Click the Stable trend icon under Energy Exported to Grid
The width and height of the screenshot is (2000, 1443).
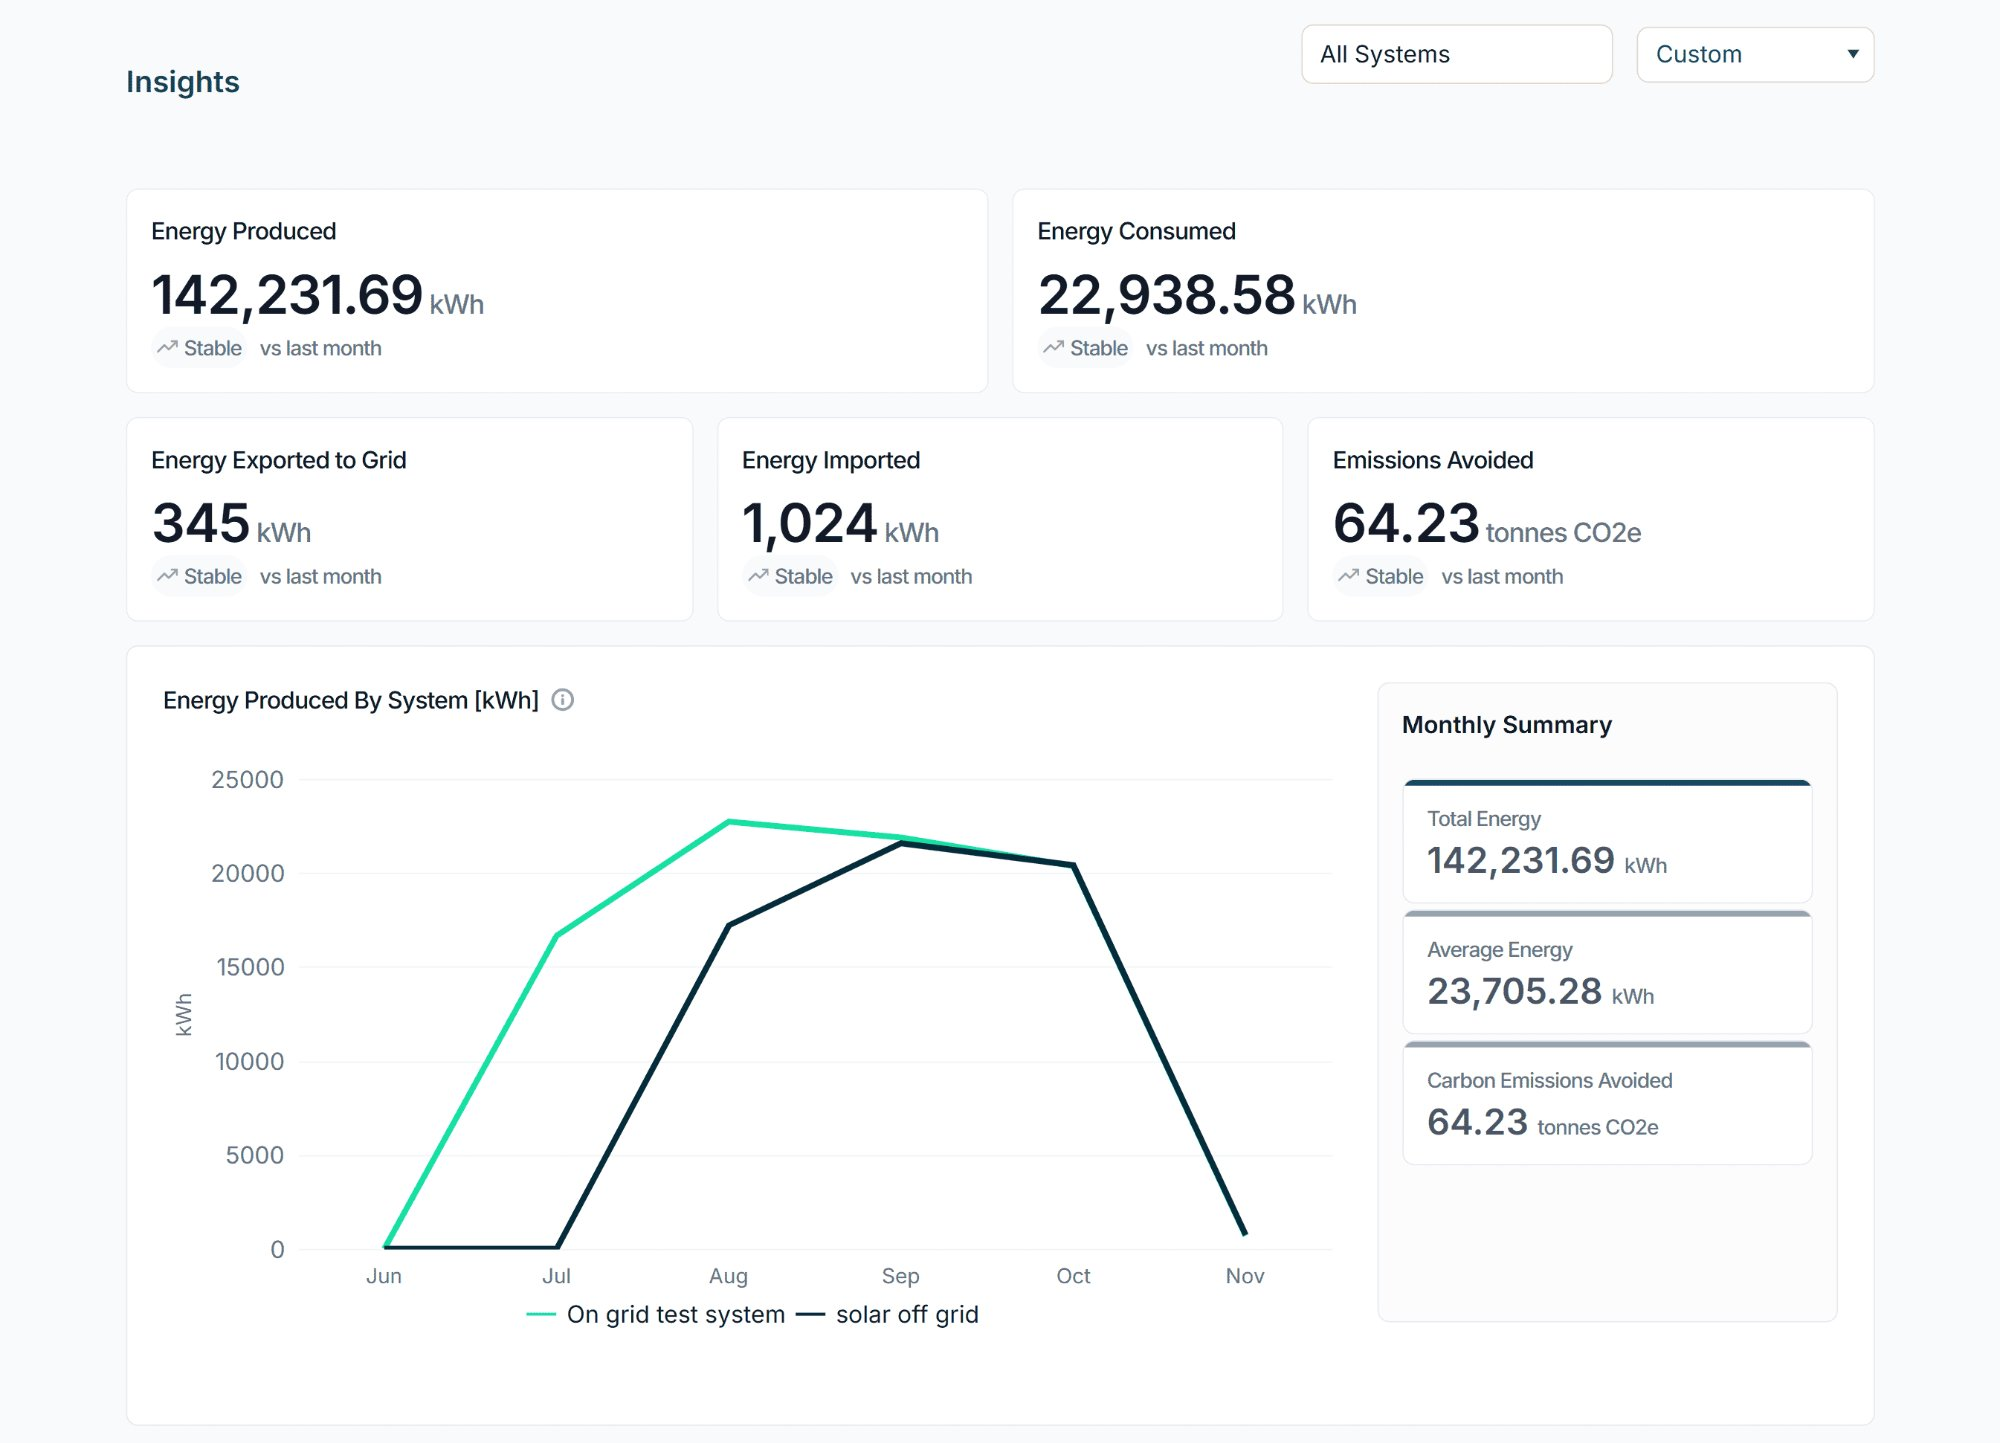[x=168, y=575]
